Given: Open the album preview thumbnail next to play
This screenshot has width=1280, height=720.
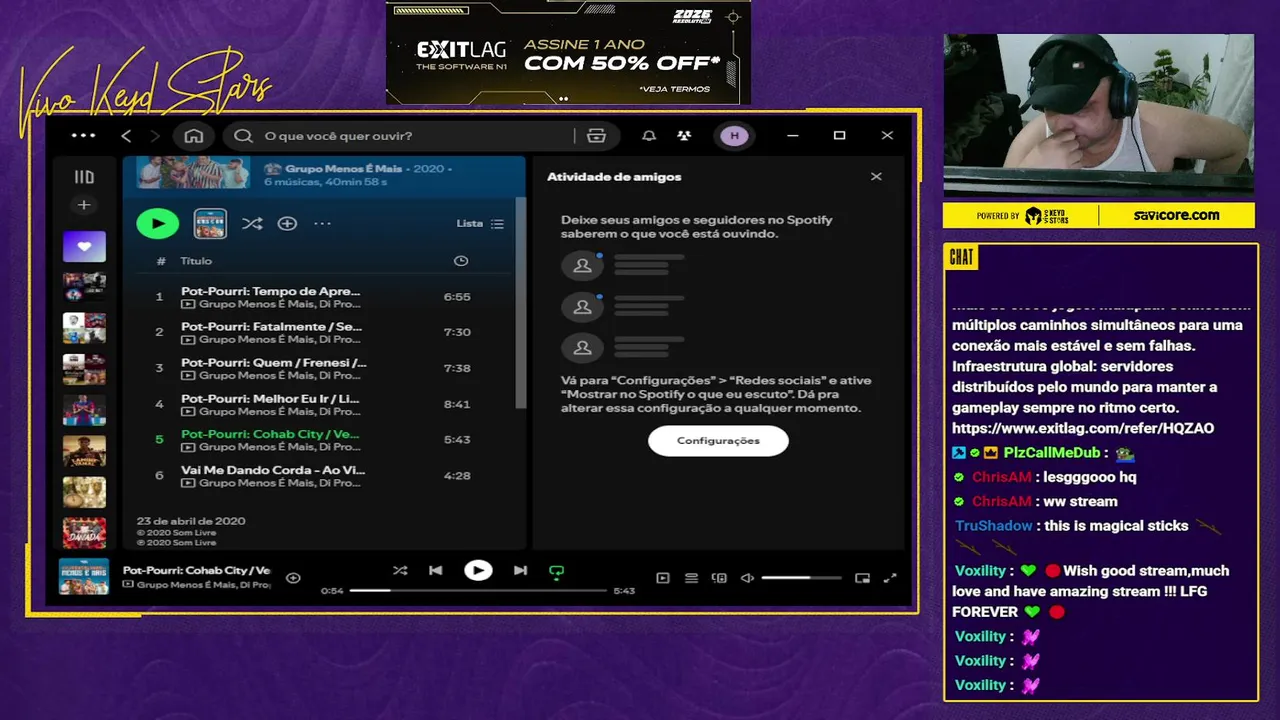Looking at the screenshot, I should [210, 223].
